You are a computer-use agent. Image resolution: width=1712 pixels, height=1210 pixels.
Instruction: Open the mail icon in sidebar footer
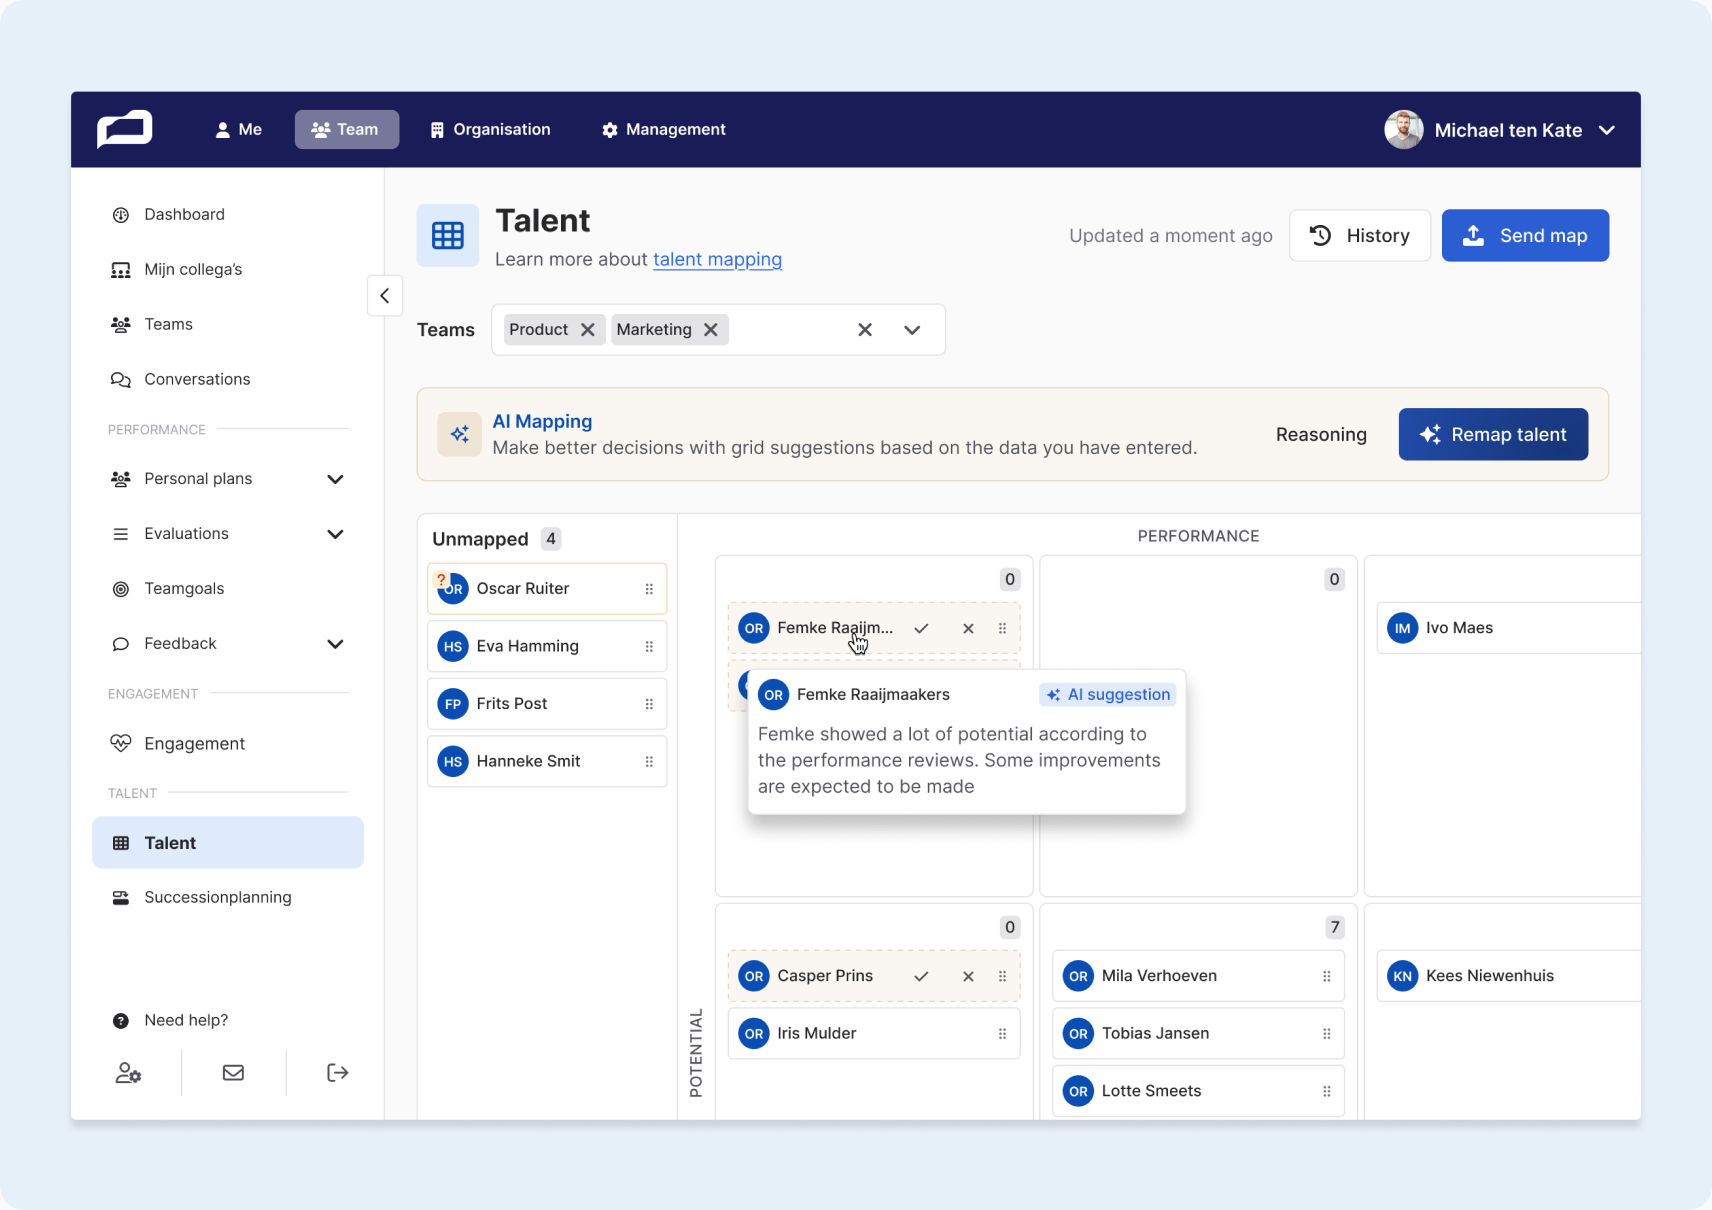[x=233, y=1073]
